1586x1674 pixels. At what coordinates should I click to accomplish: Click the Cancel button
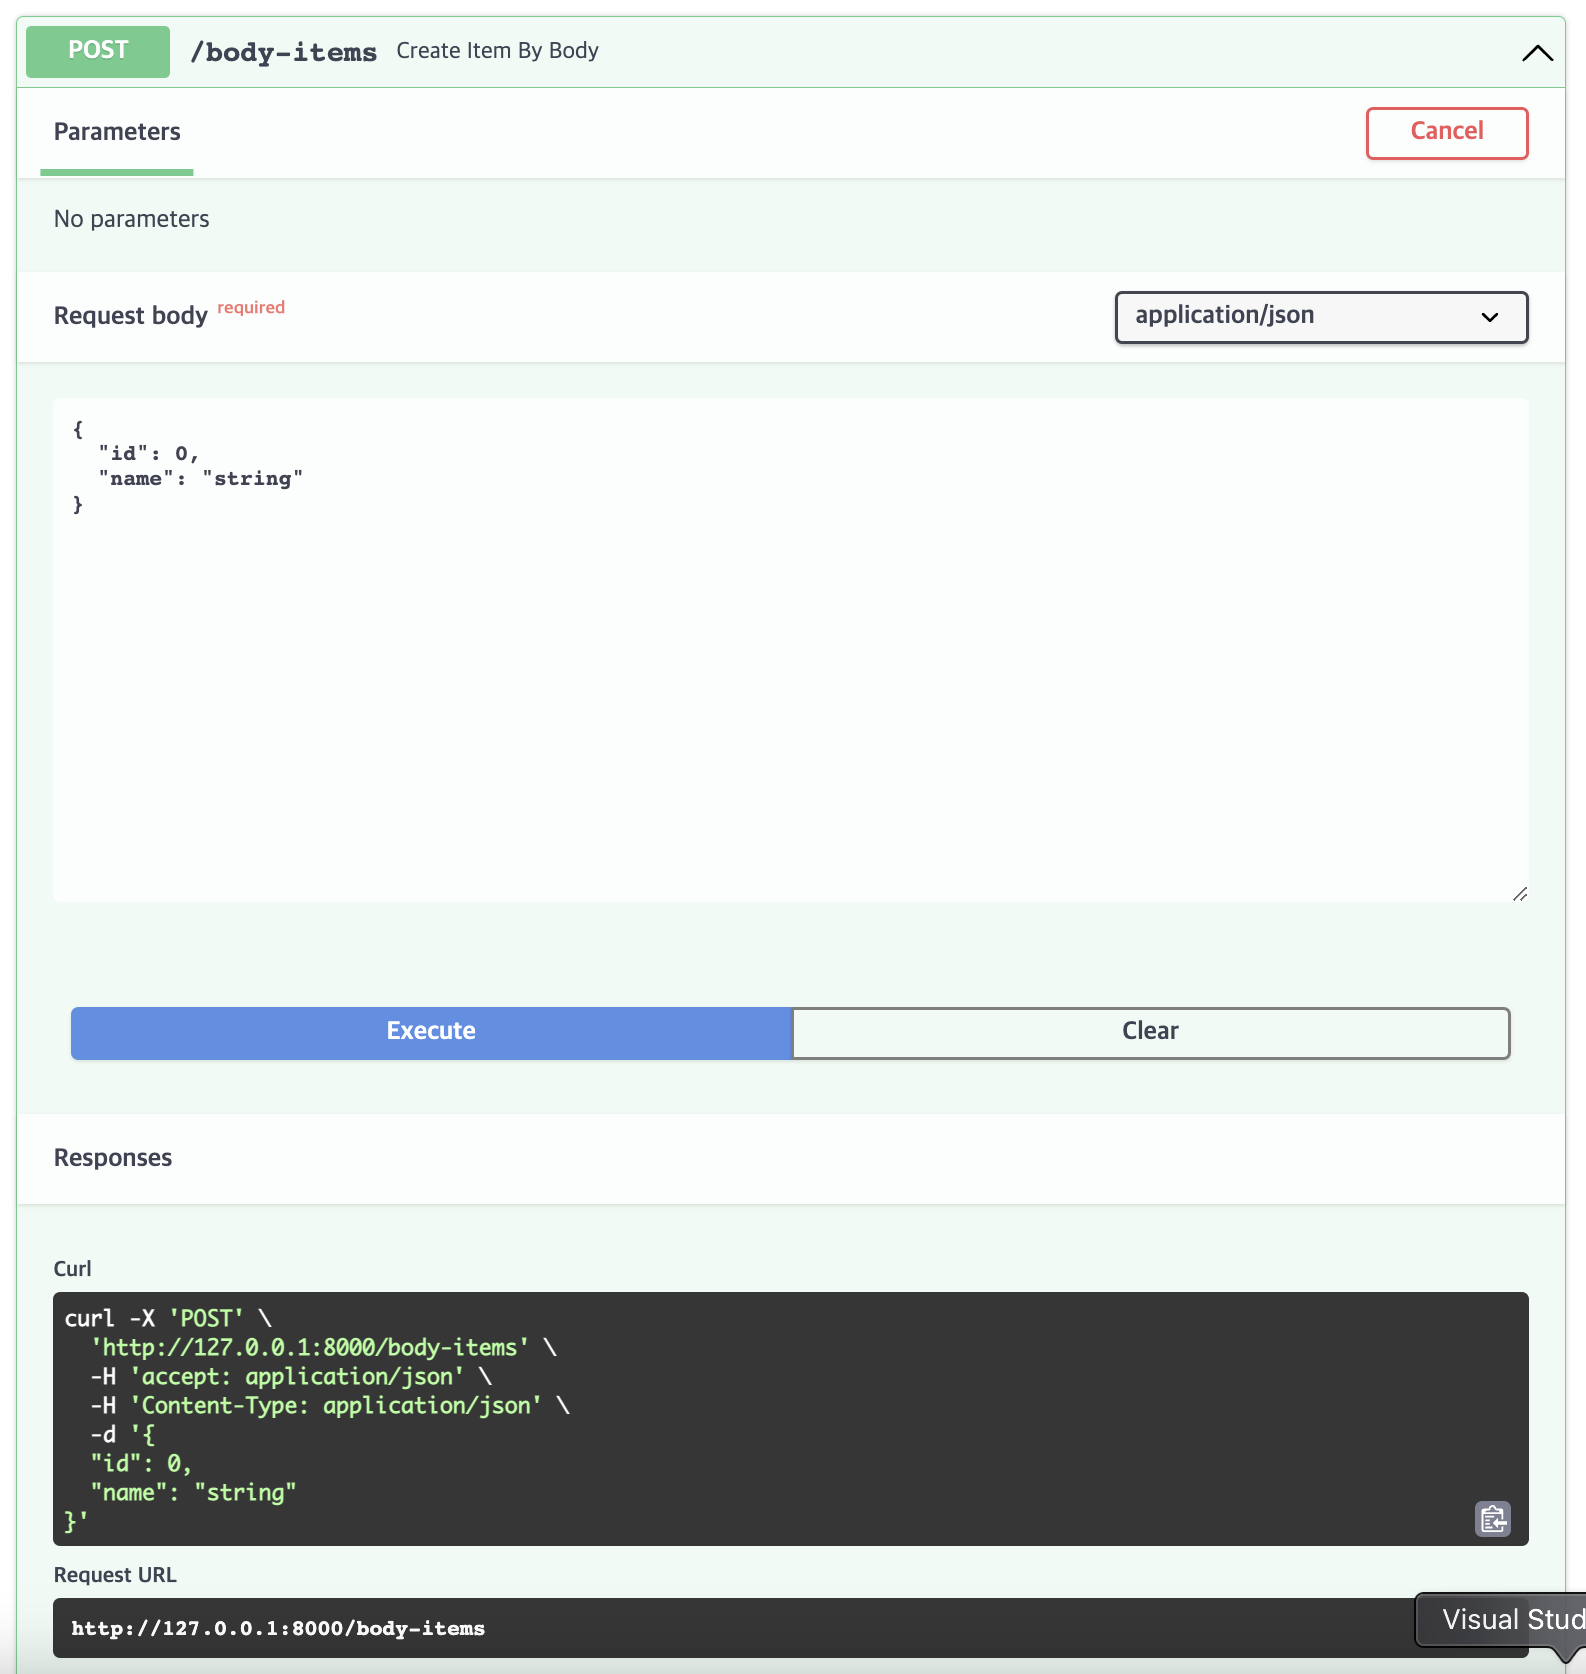[1447, 133]
